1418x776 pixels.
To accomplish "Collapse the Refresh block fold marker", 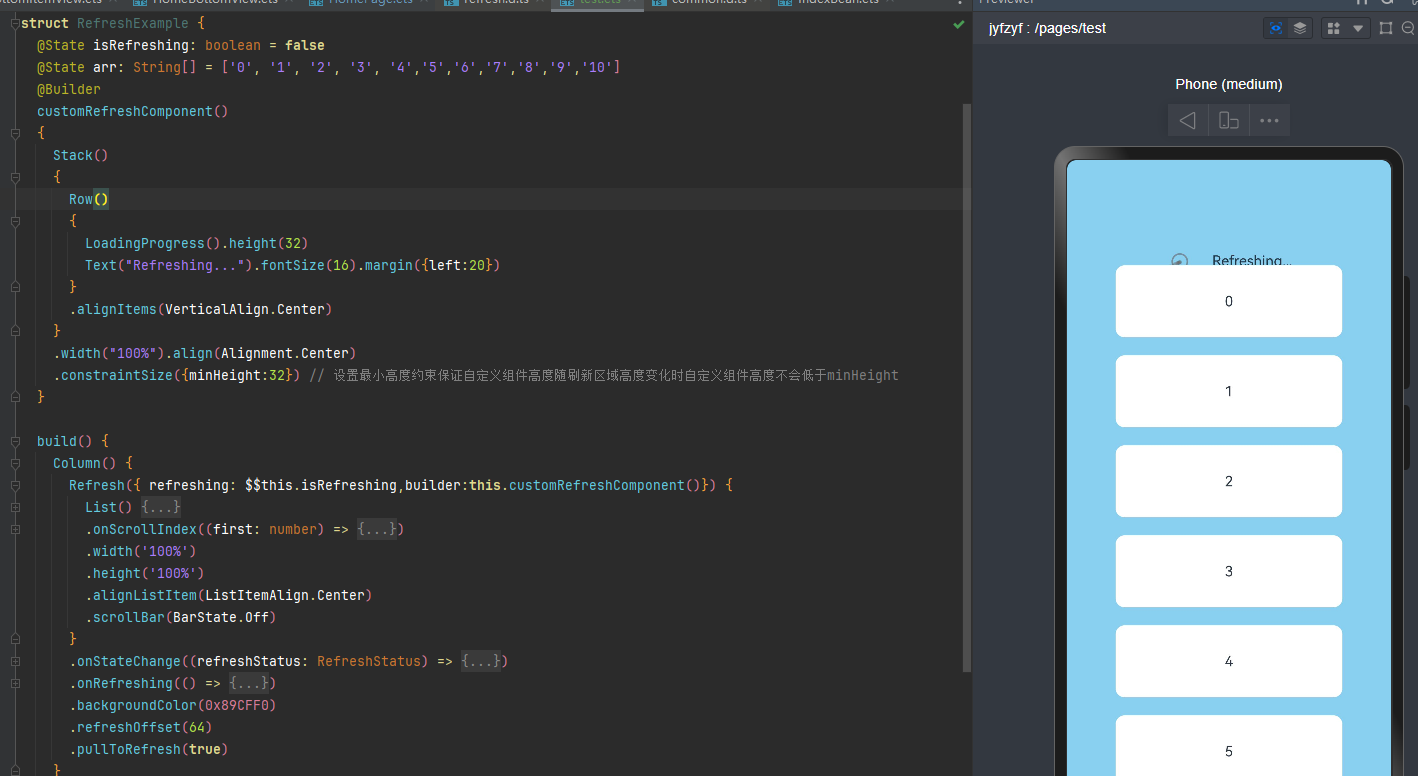I will coord(15,485).
